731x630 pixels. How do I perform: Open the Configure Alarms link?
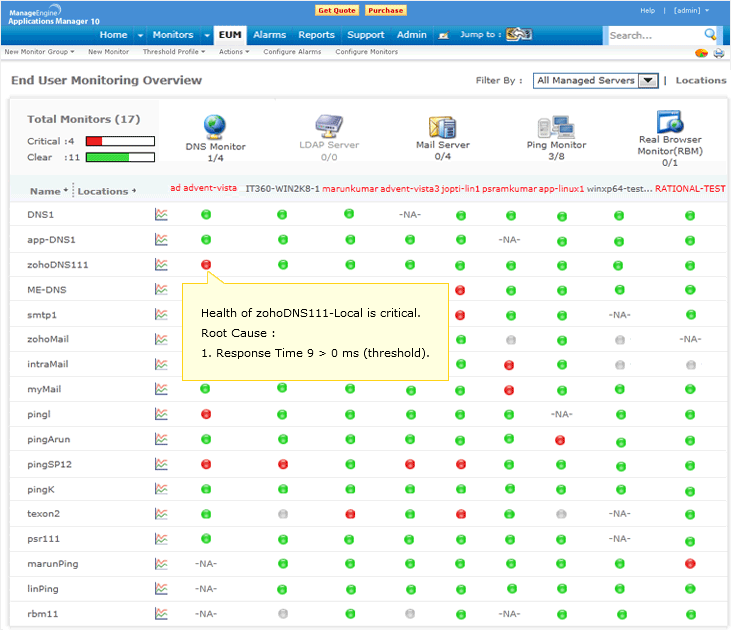tap(292, 52)
